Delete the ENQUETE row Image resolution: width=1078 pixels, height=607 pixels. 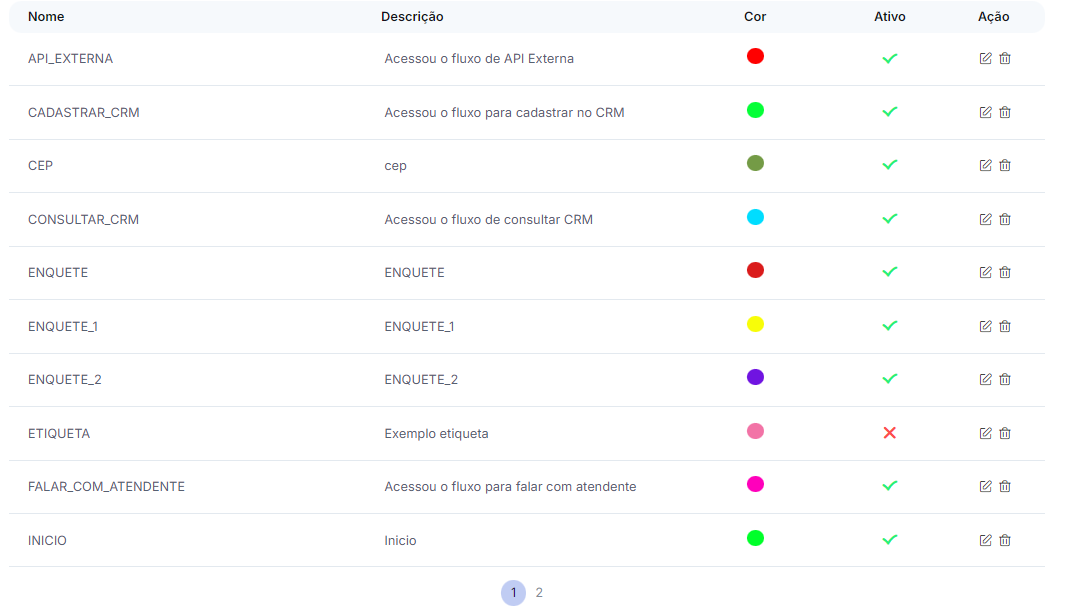click(x=1005, y=272)
